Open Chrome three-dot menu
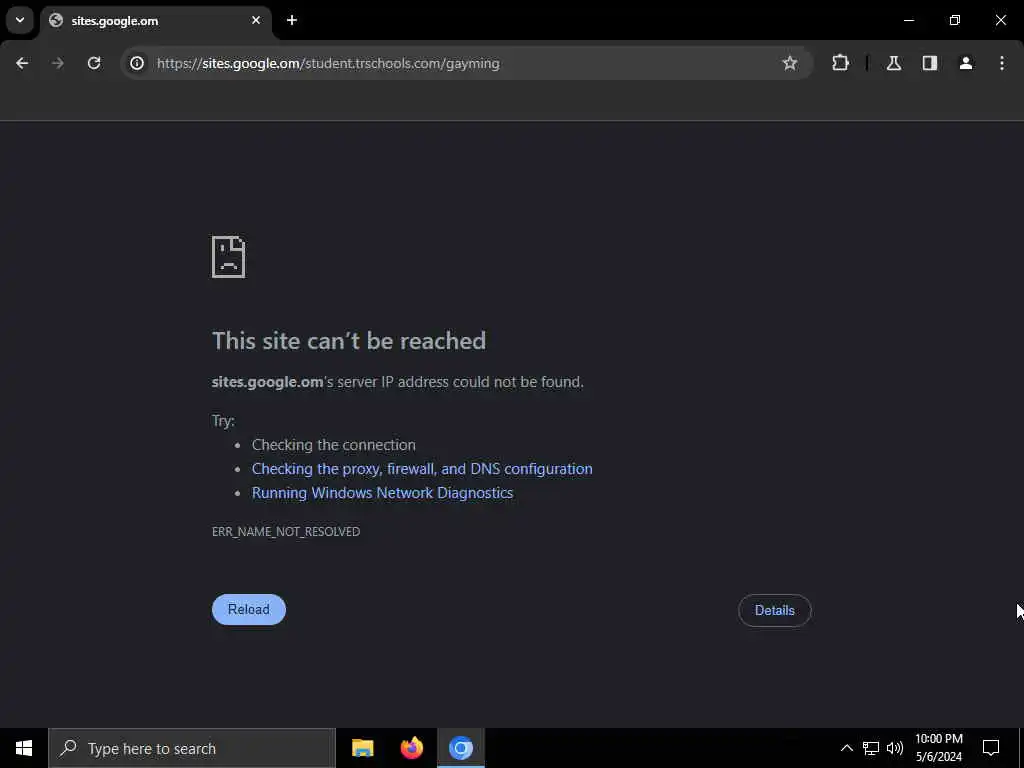This screenshot has width=1024, height=768. 1002,63
